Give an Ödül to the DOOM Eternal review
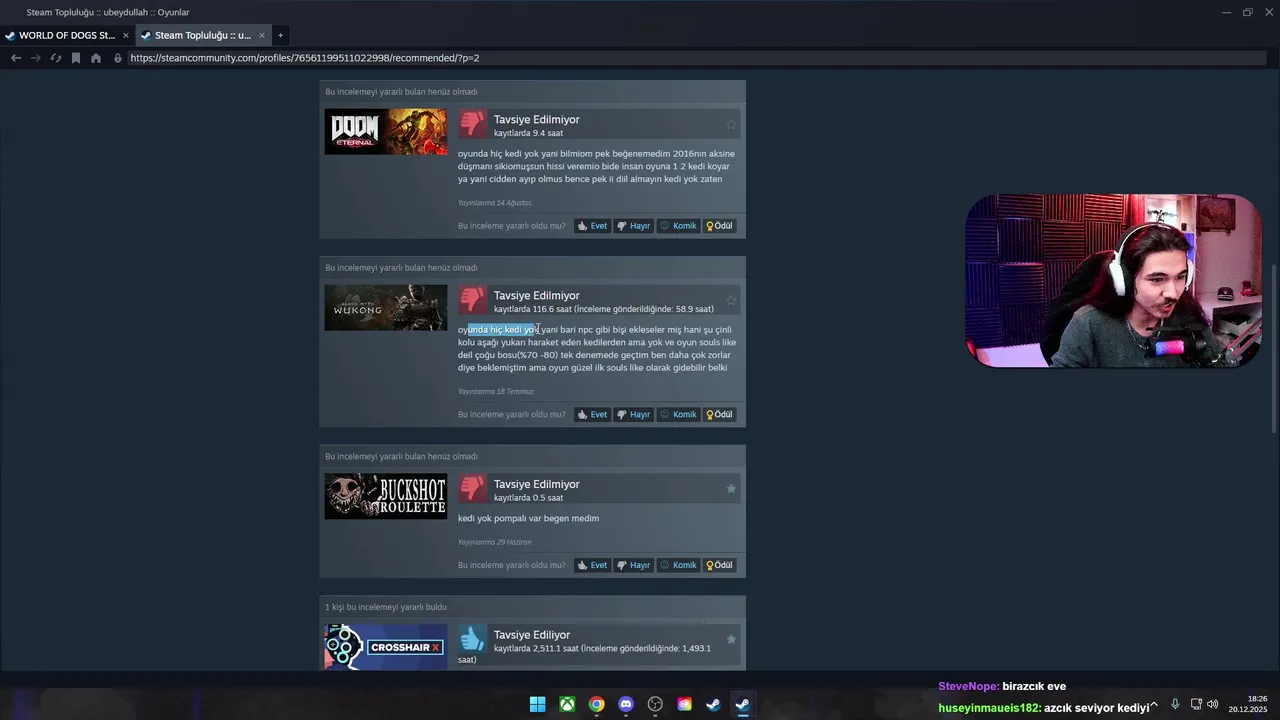This screenshot has height=720, width=1280. point(720,226)
